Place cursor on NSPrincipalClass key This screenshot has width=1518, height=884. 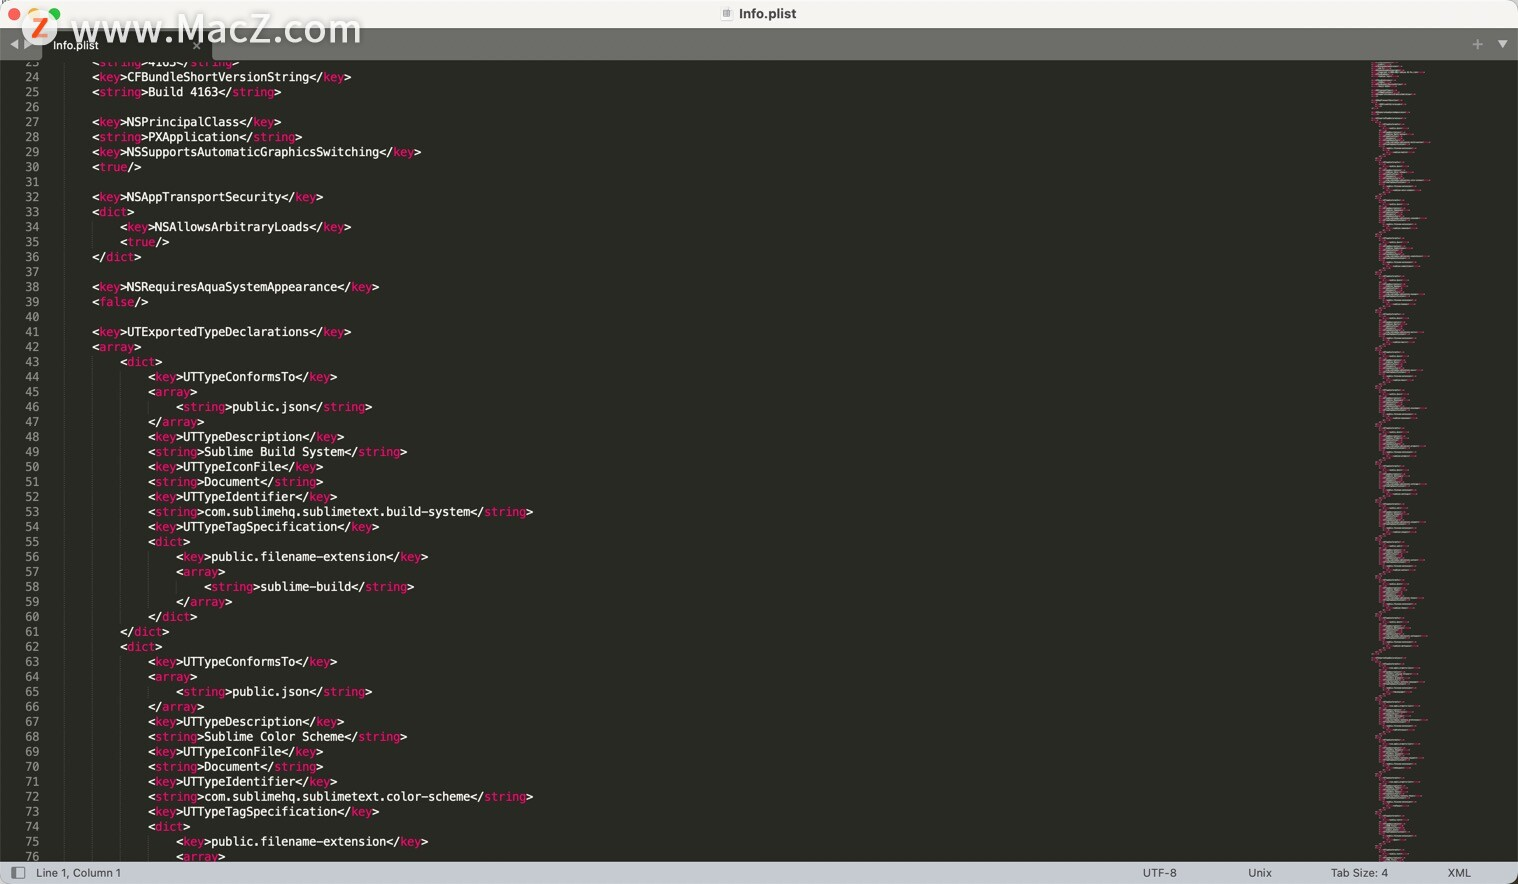pyautogui.click(x=183, y=122)
